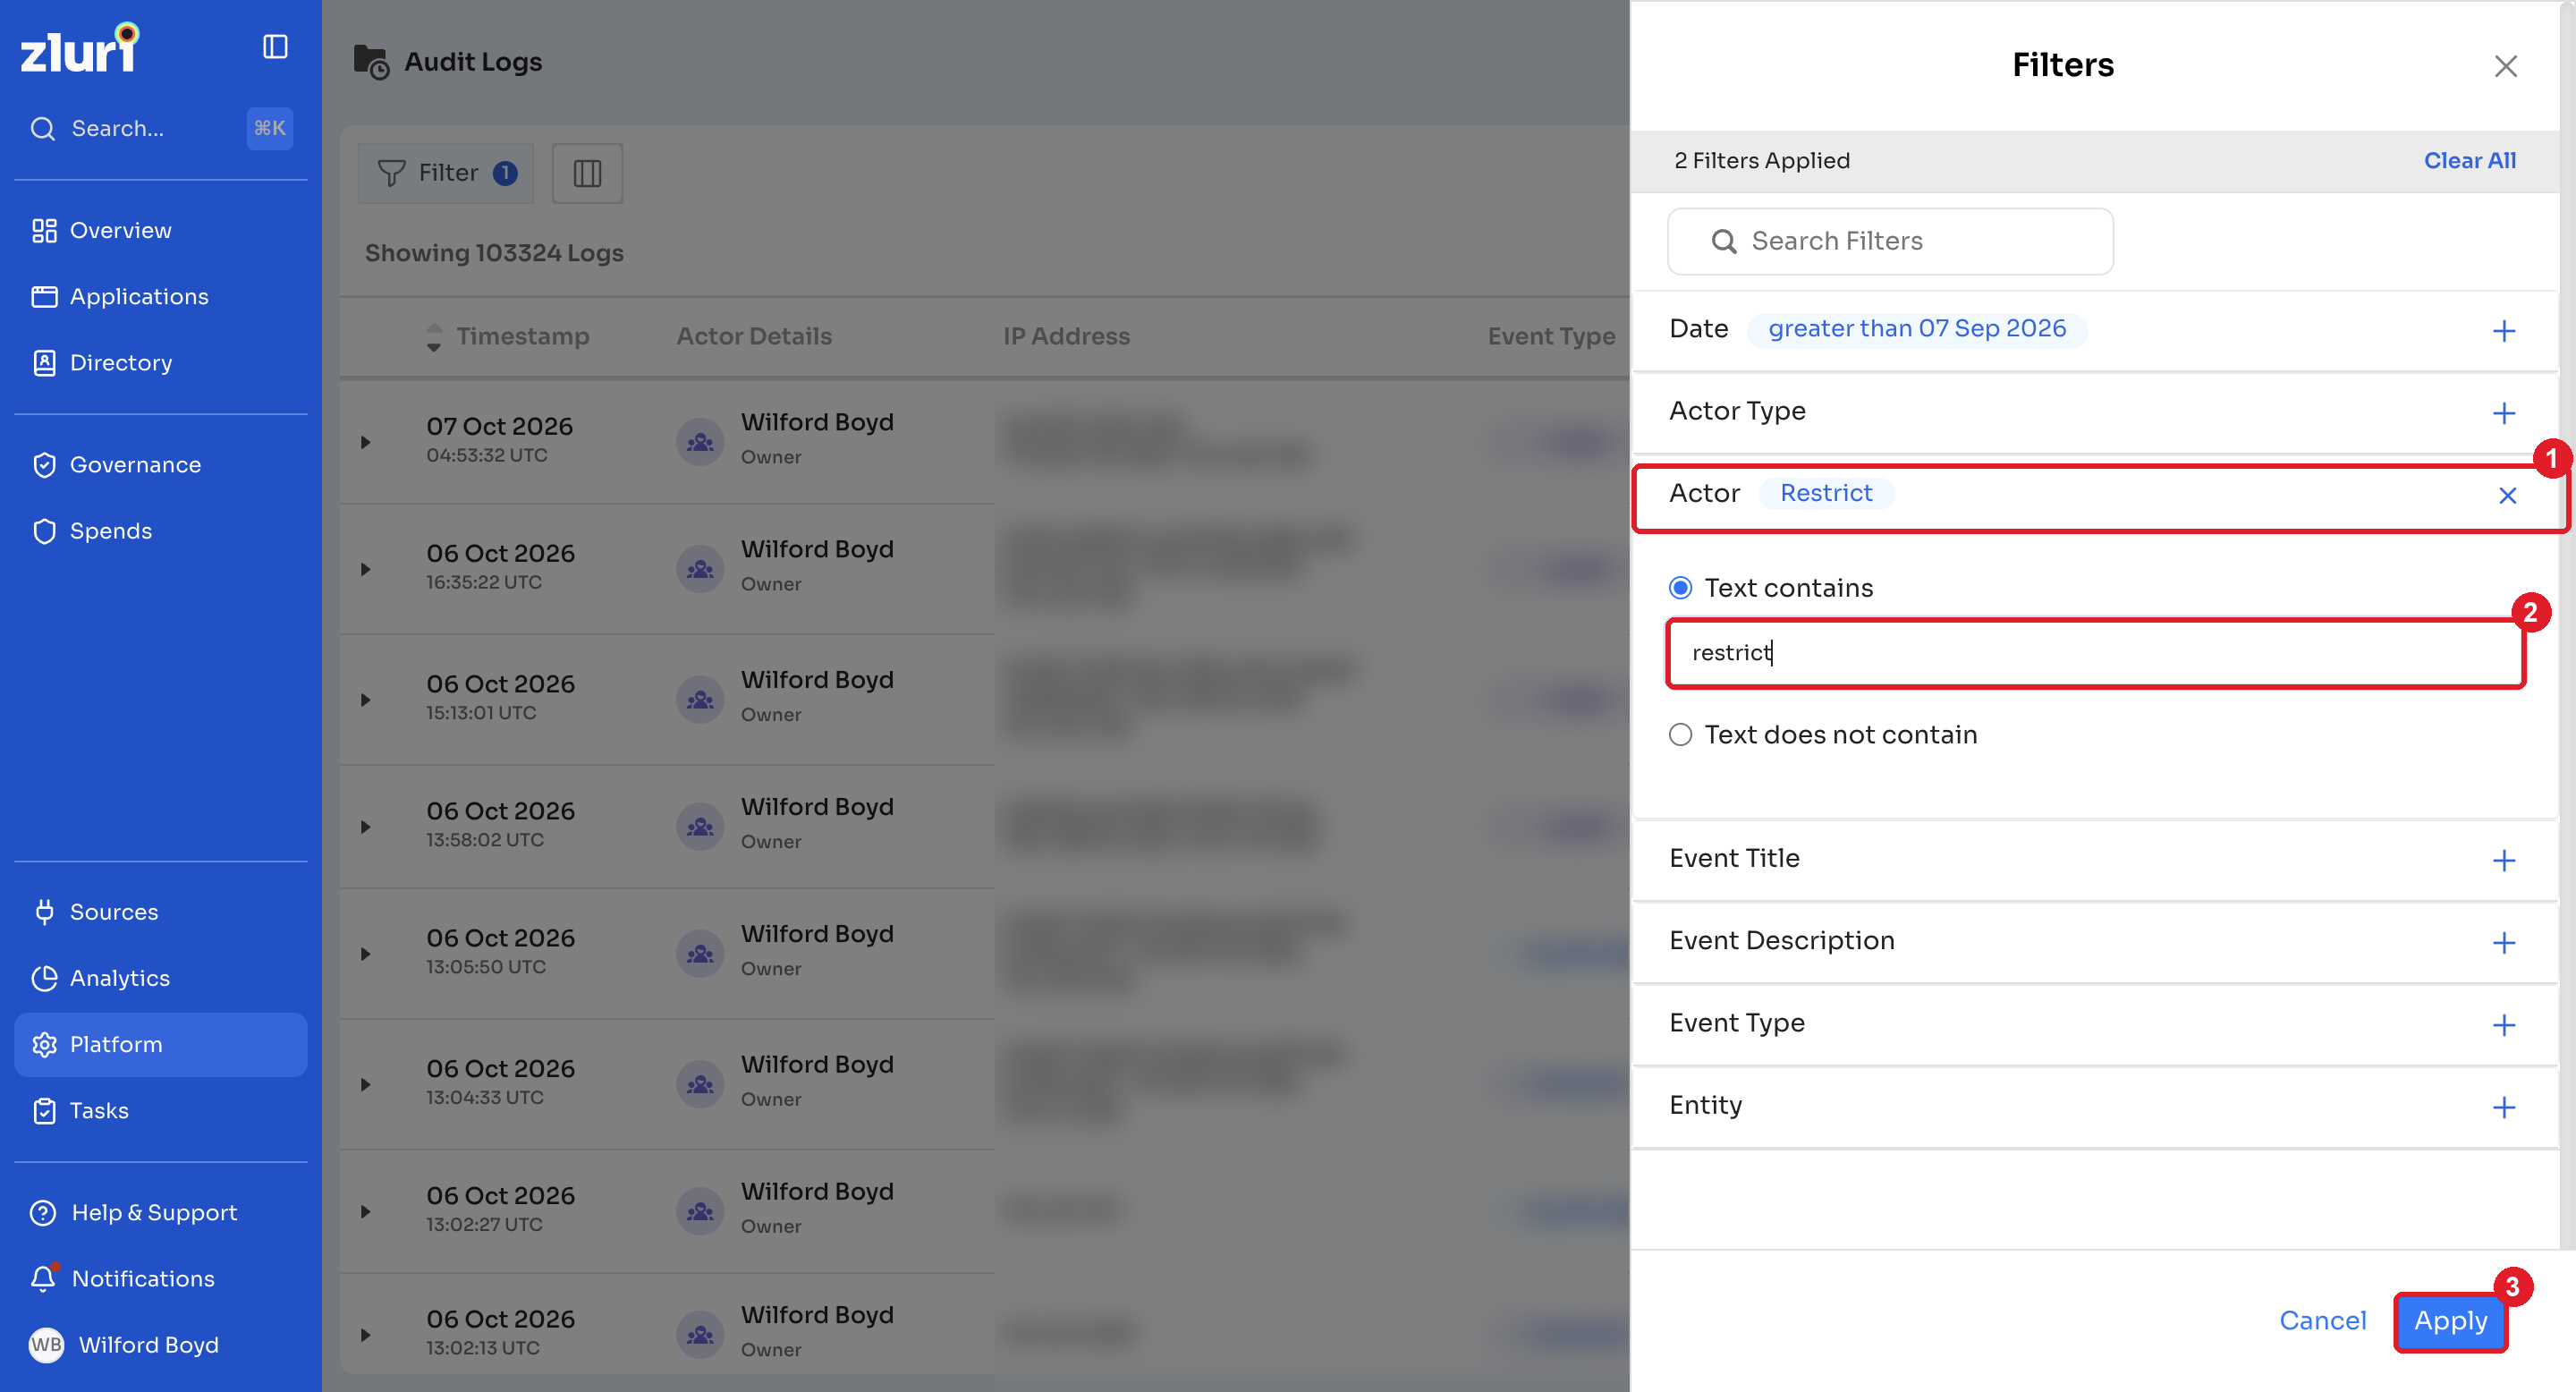Screen dimensions: 2576x1392
Task: Click Cancel in the Filters panel
Action: (x=2322, y=1320)
